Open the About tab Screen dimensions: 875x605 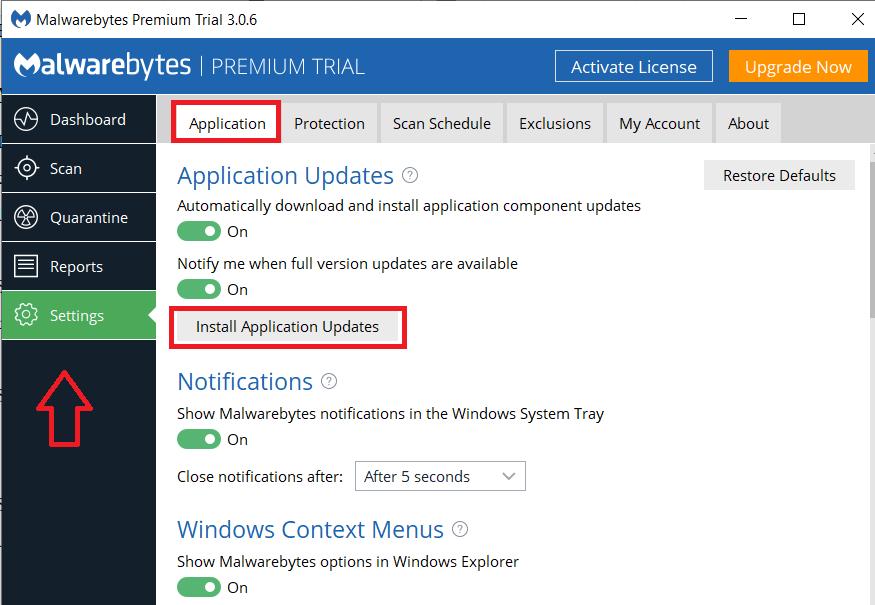click(748, 123)
